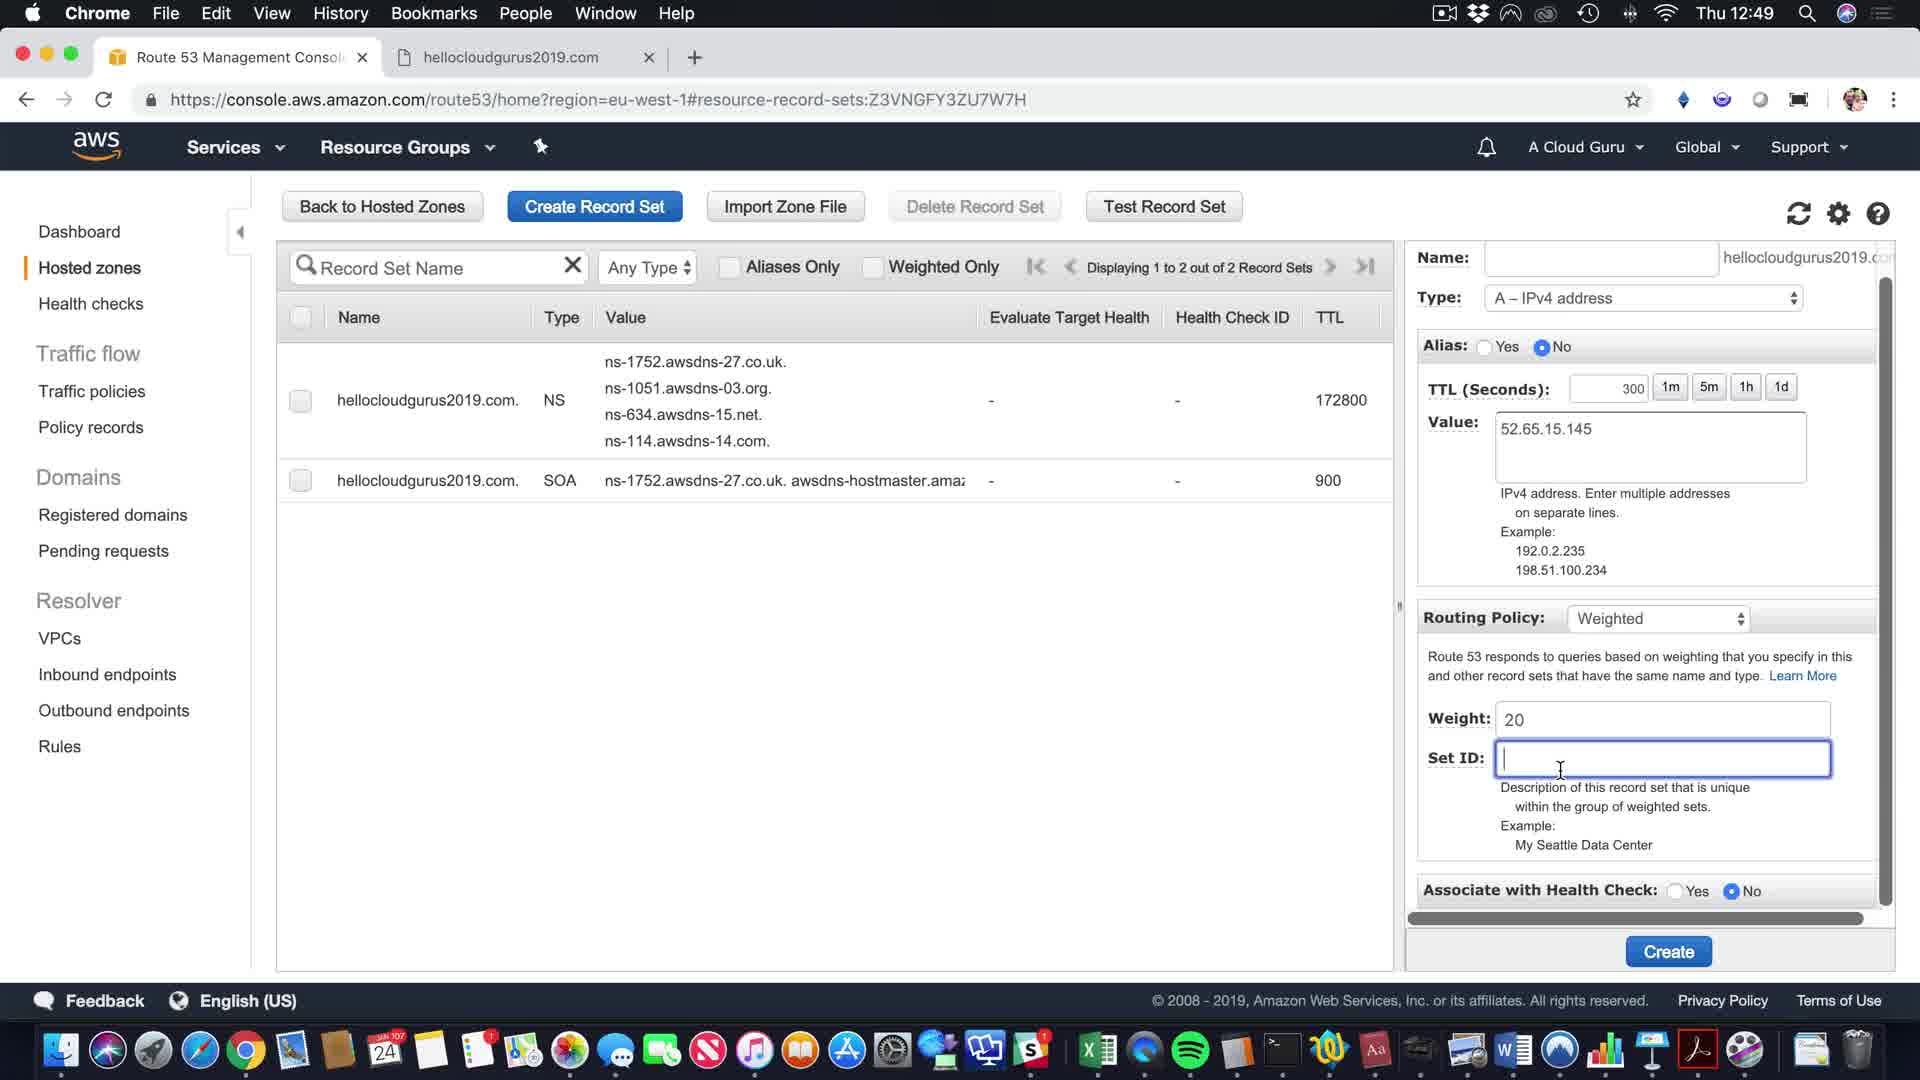1920x1080 pixels.
Task: Click the pin shortcut icon in the AWS navbar
Action: [x=540, y=147]
